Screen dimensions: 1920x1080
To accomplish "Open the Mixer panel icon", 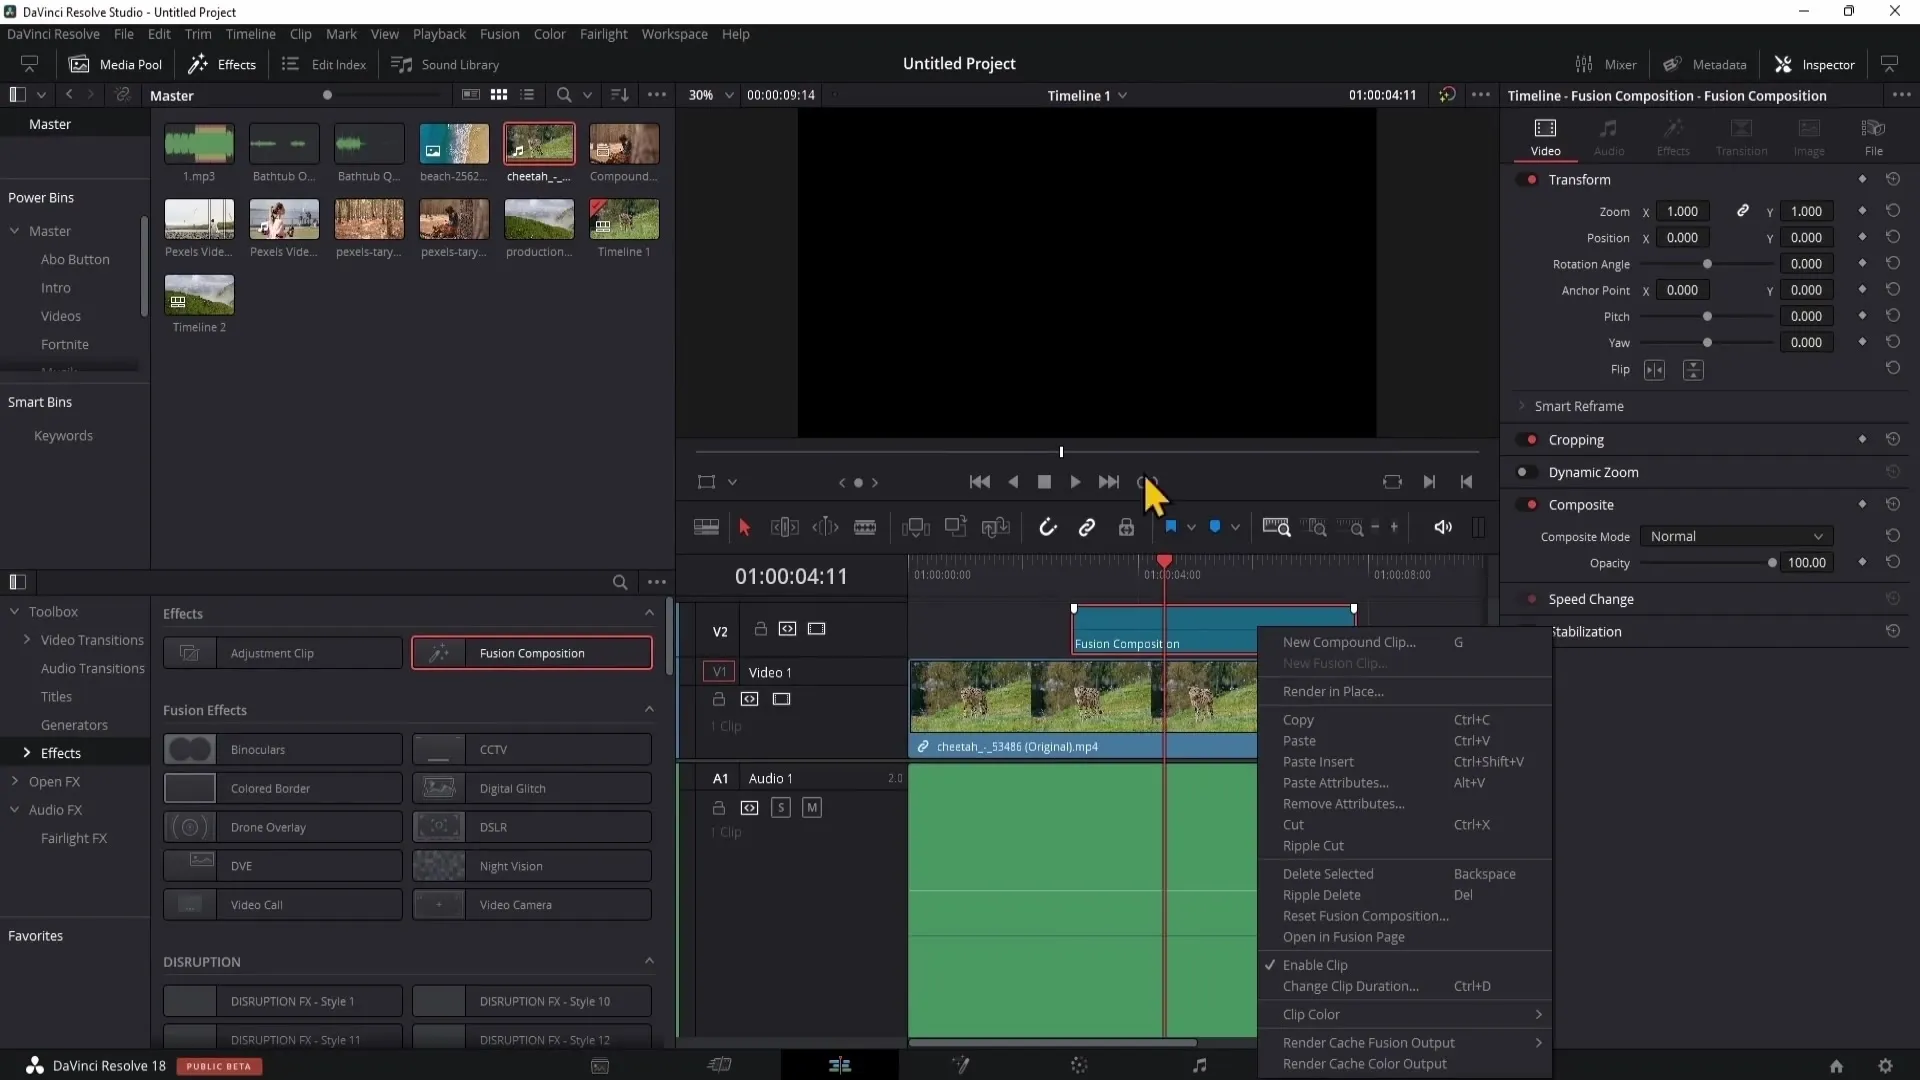I will click(x=1584, y=63).
